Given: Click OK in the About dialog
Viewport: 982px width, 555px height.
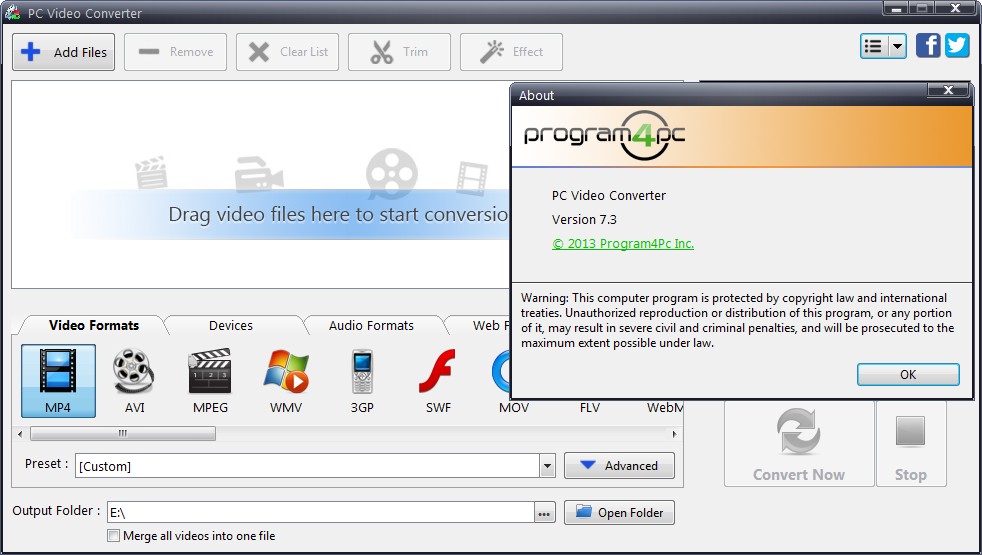Looking at the screenshot, I should click(908, 375).
